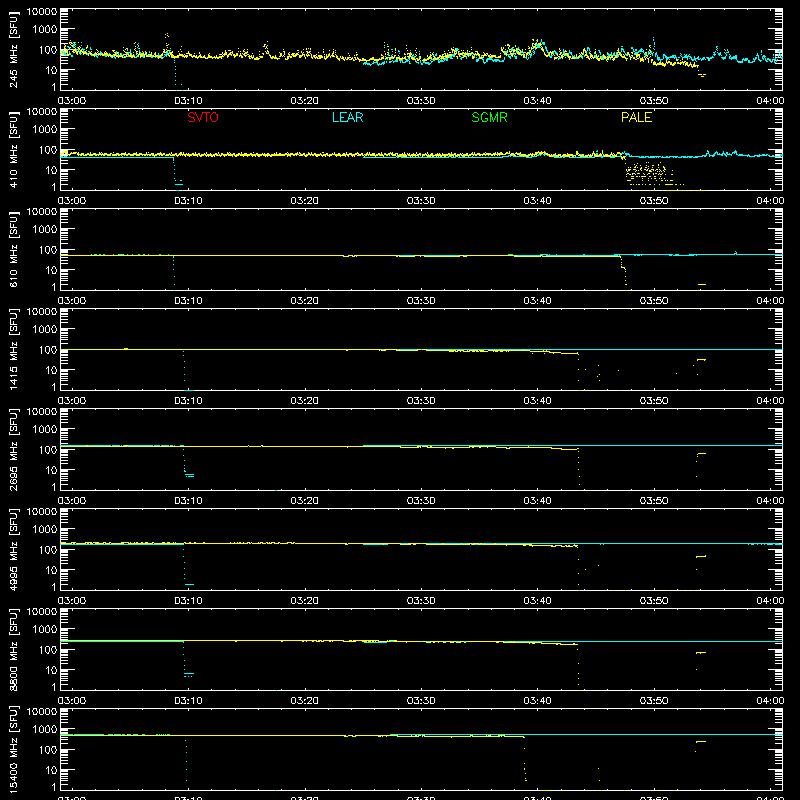Click the 10 y-axis value on the 1415 MHz plot
800x800 pixels.
tap(51, 370)
